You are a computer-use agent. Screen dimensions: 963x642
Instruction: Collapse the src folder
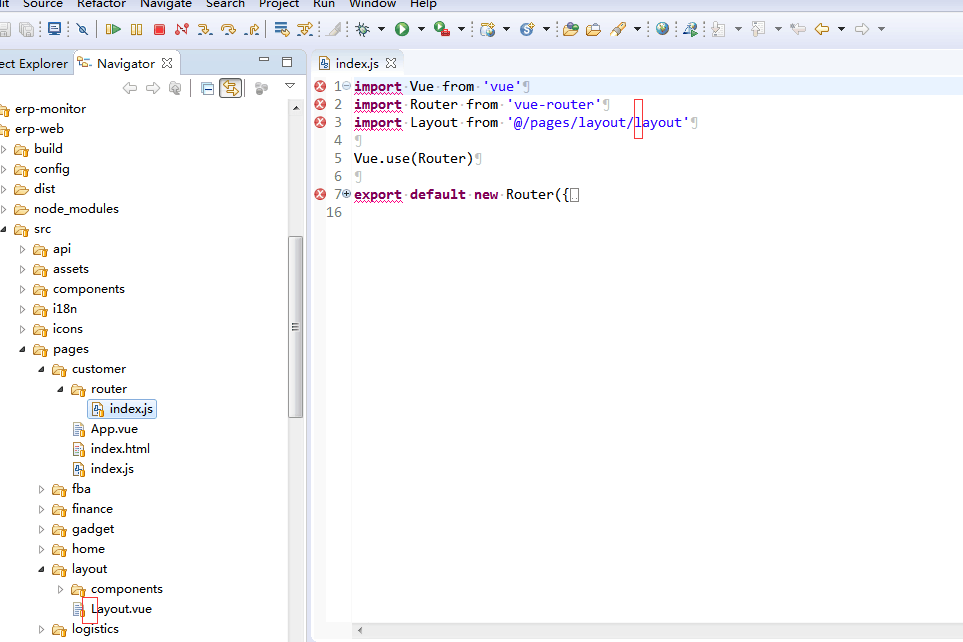4,229
